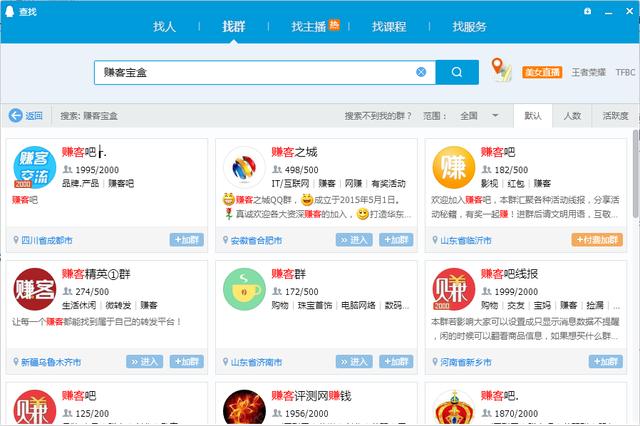Minimize the 查找 window
This screenshot has width=640, height=426.
point(609,11)
